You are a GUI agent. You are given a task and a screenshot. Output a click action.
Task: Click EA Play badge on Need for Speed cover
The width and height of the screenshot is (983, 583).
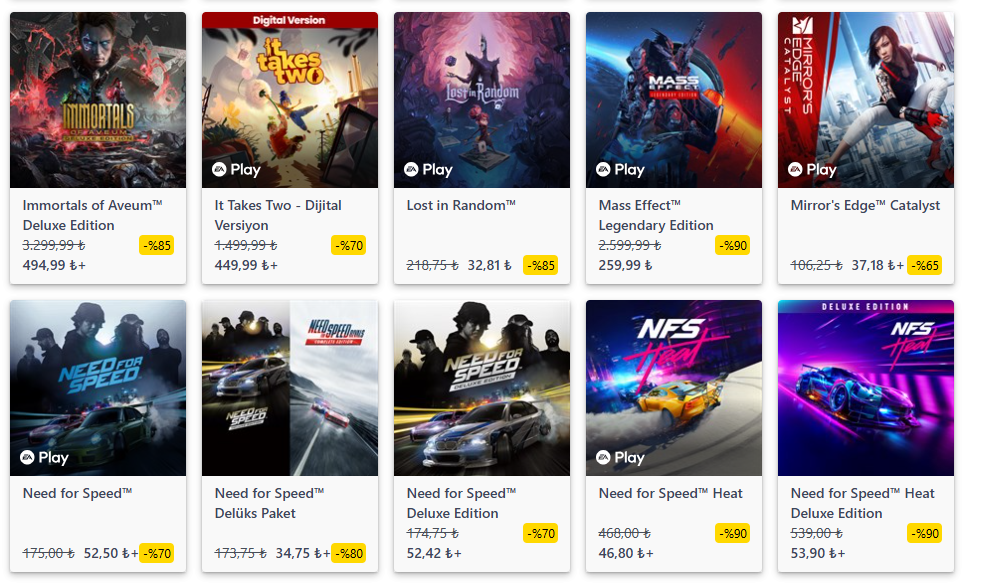pos(45,458)
